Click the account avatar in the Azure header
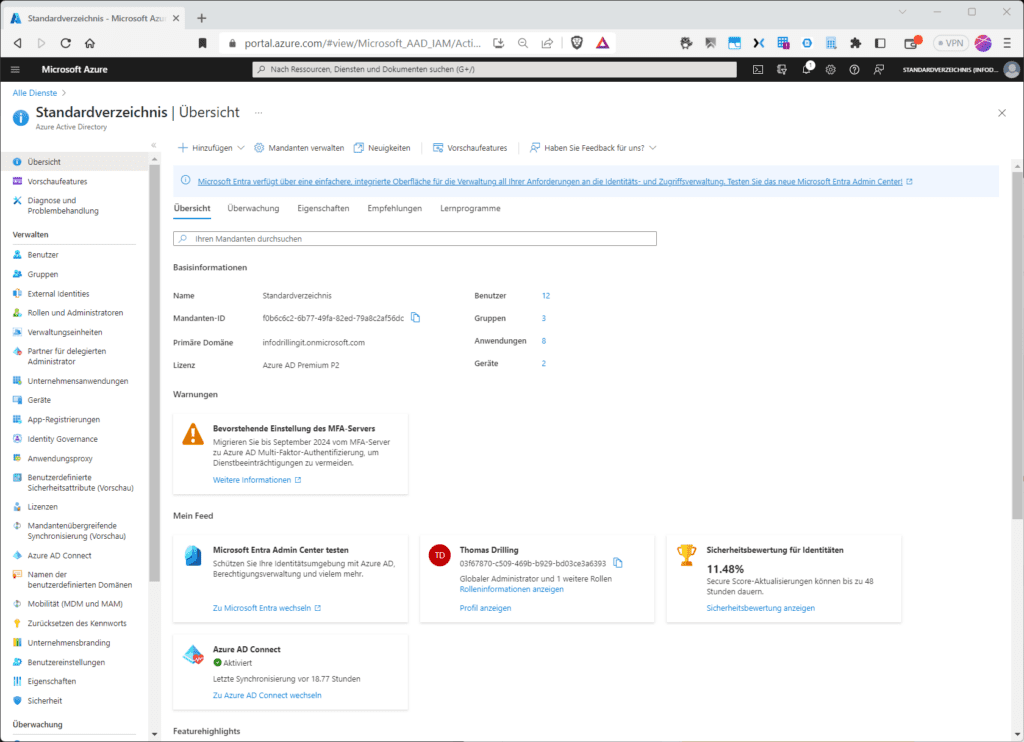 pos(1012,69)
